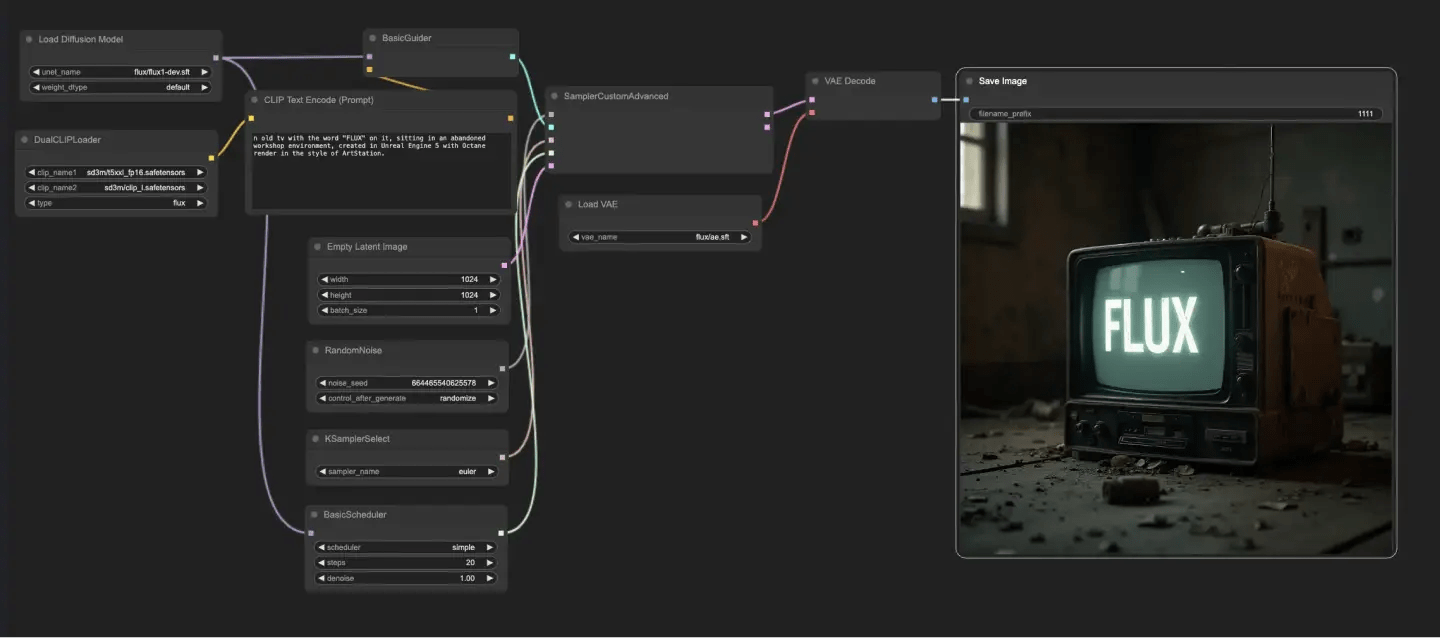Click the noise_seed value 664465540625578
1440x638 pixels.
click(x=444, y=382)
